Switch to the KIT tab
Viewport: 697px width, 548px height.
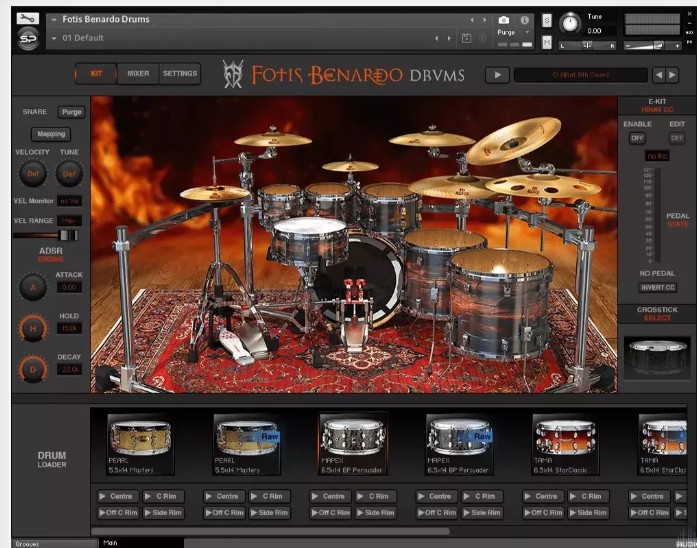pyautogui.click(x=96, y=73)
